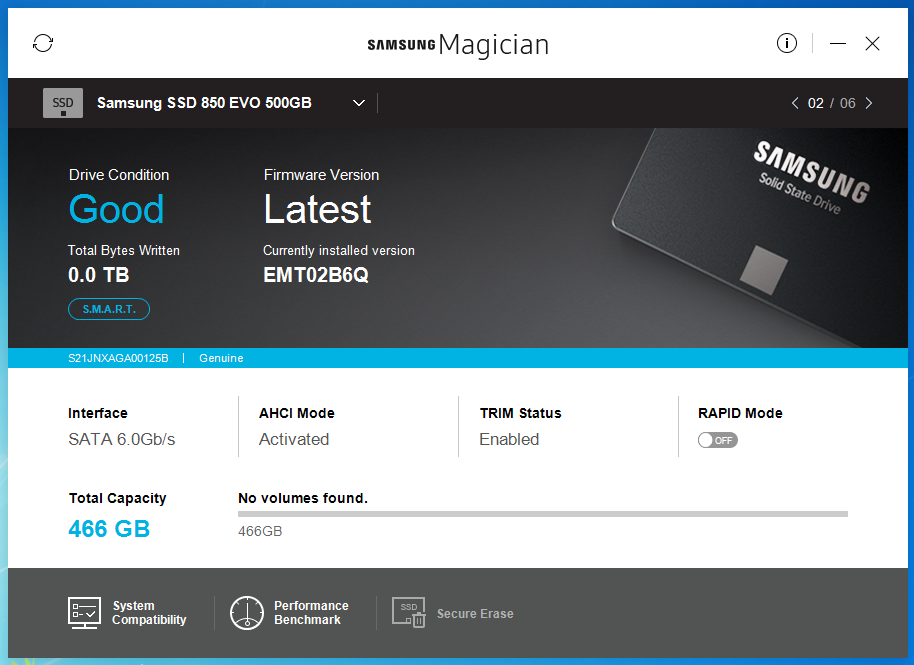Open the S.M.A.R.T. details button
The width and height of the screenshot is (914, 665).
tap(109, 309)
